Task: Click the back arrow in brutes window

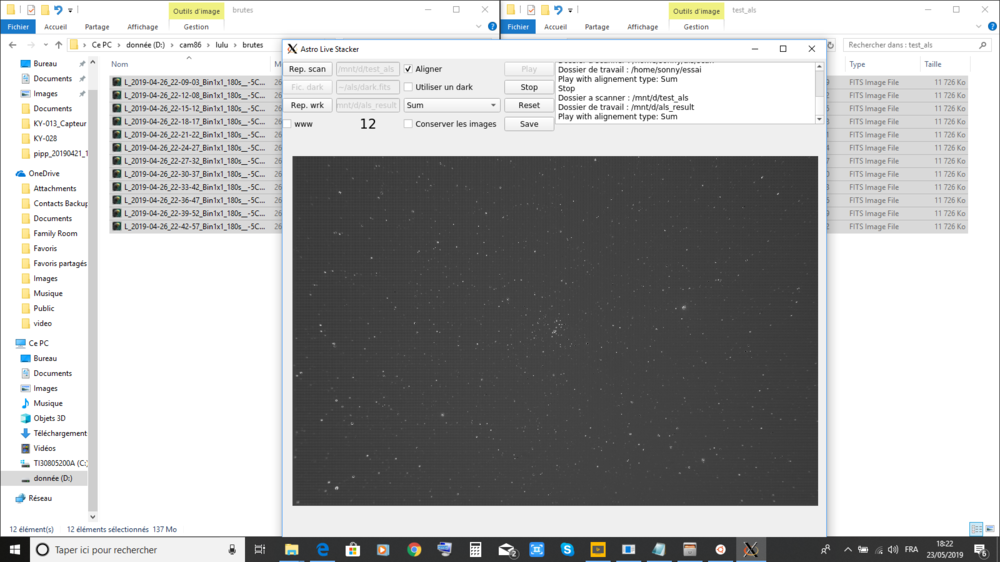Action: point(13,45)
